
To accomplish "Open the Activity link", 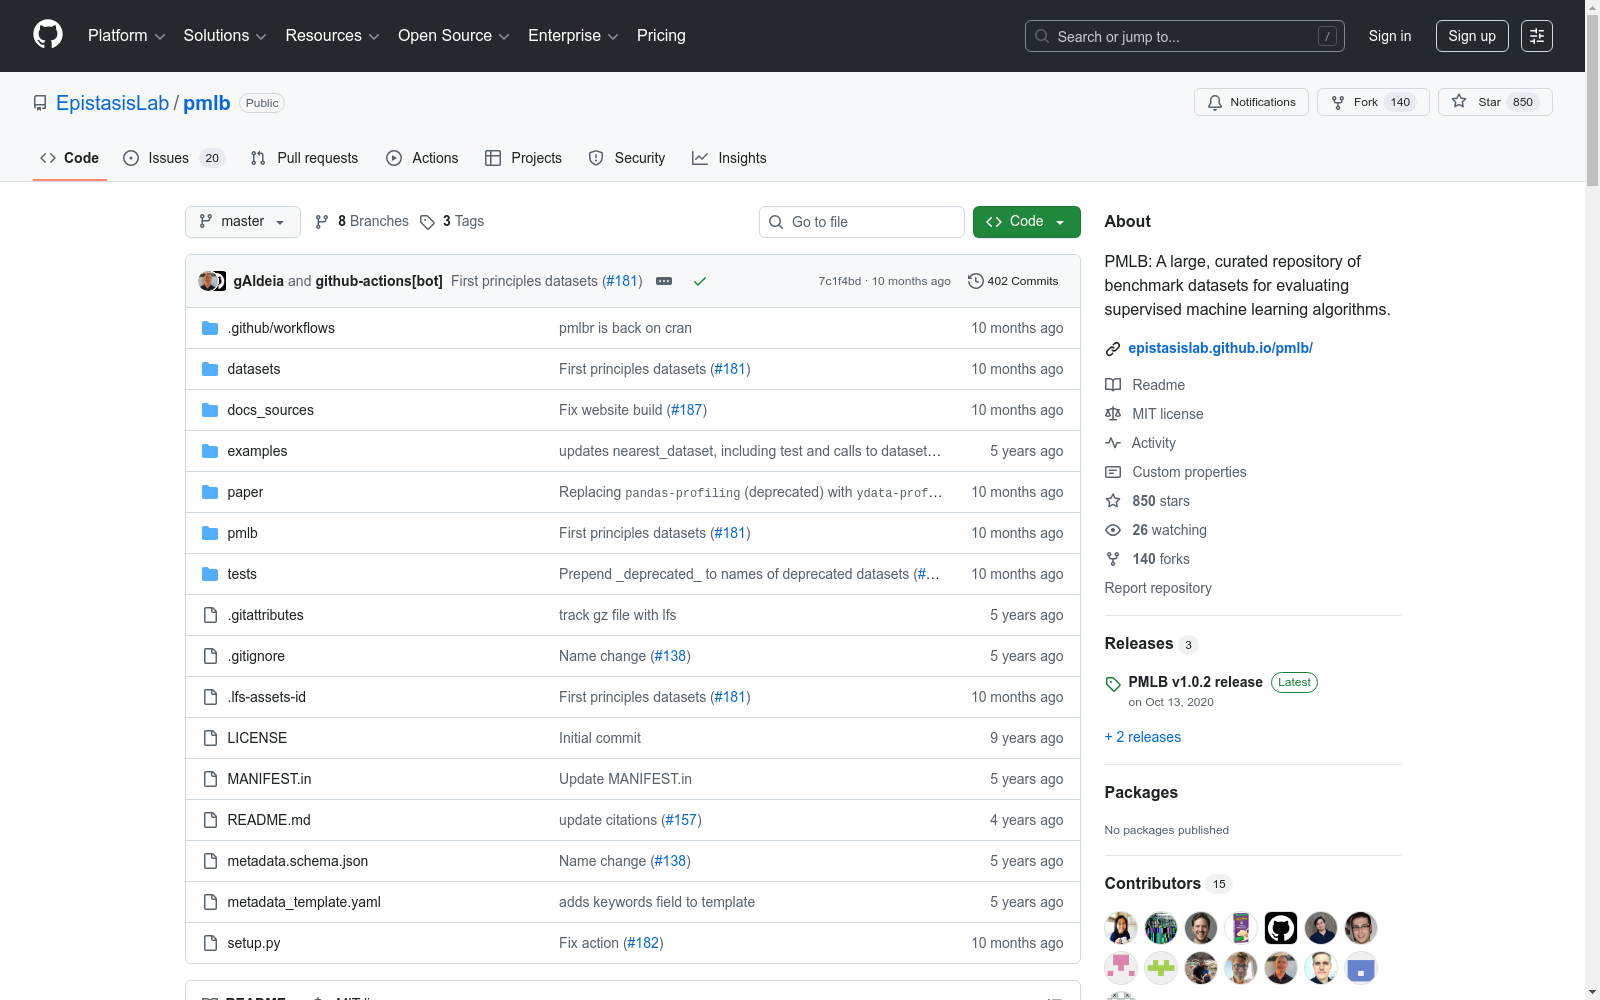I will click(x=1140, y=443).
